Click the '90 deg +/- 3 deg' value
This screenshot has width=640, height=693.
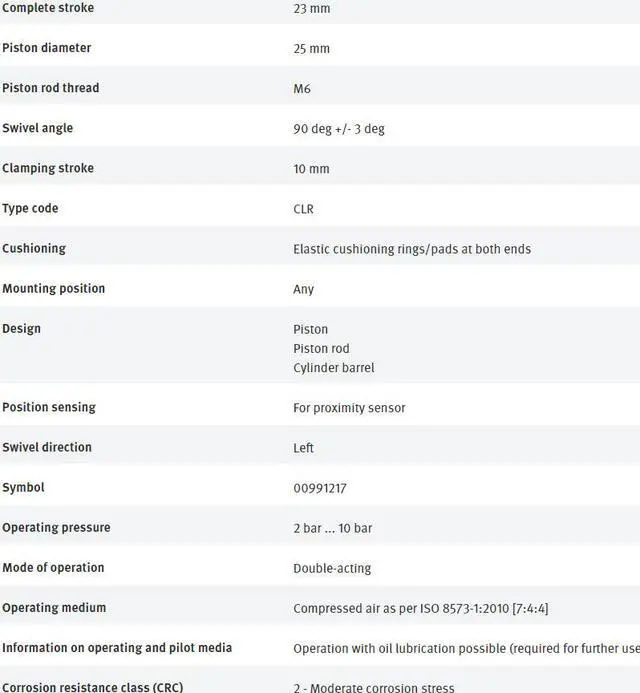coord(338,129)
